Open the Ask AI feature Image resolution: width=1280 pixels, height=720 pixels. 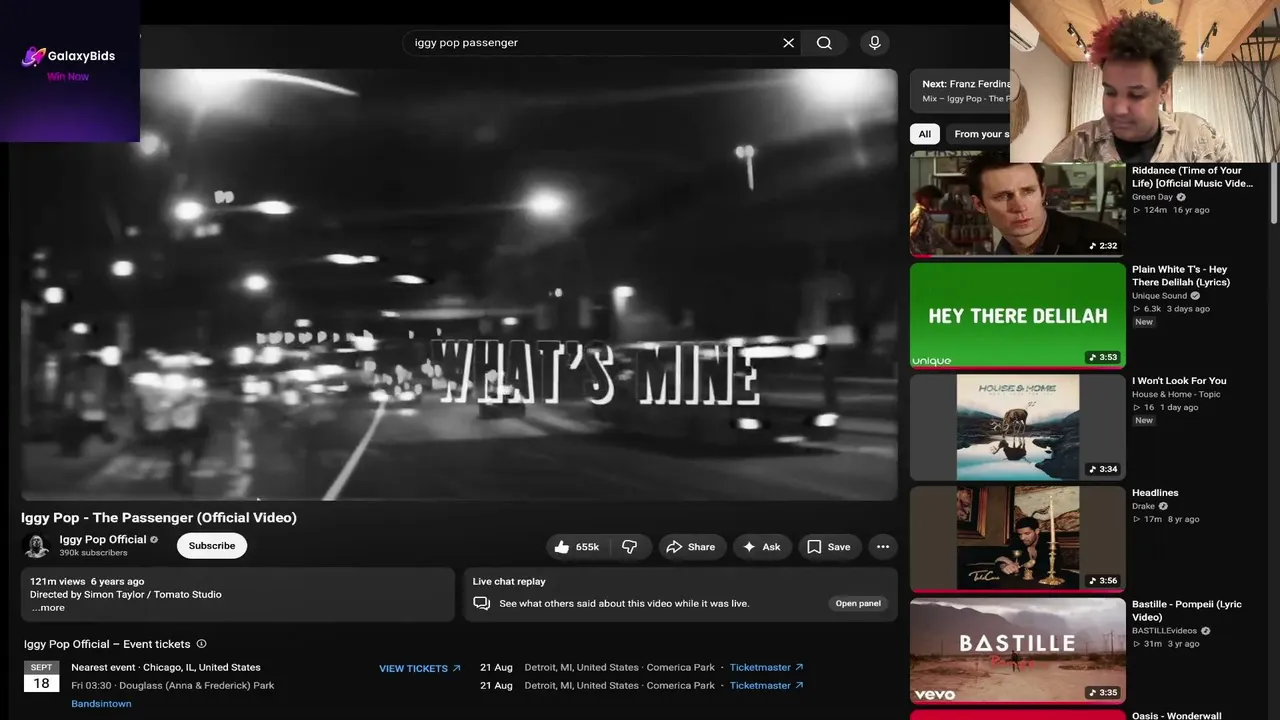click(x=762, y=547)
